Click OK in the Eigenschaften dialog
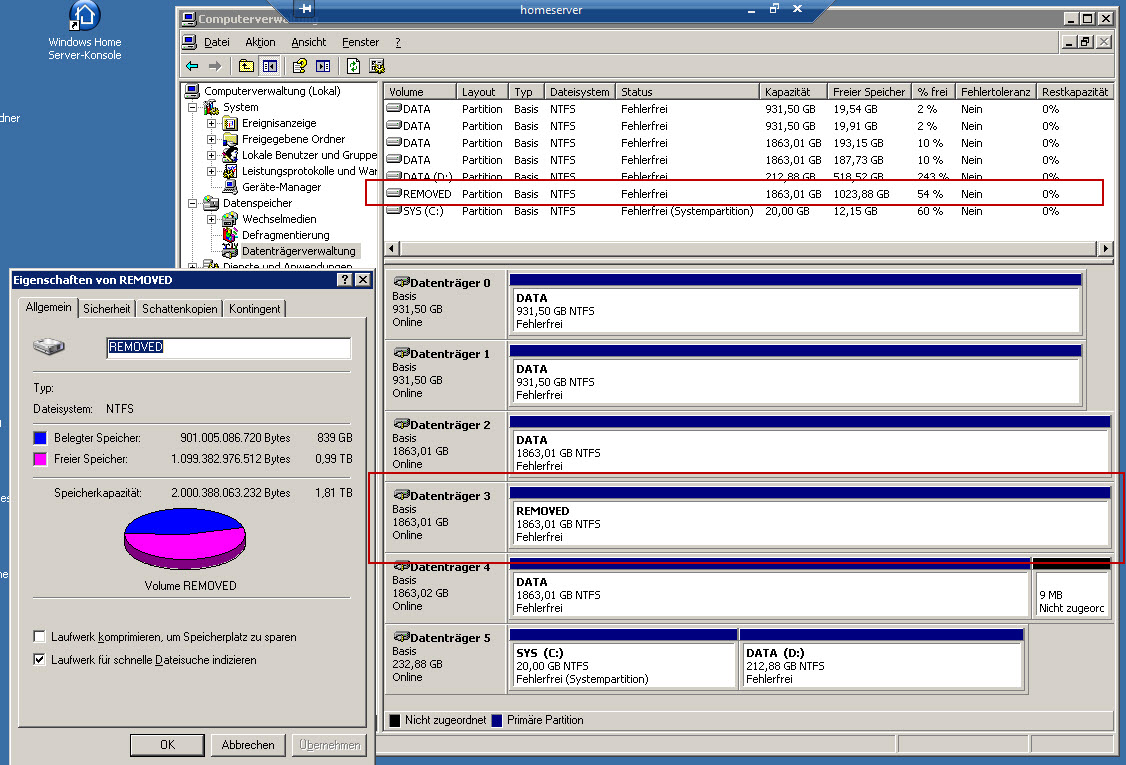The width and height of the screenshot is (1126, 765). coord(167,745)
